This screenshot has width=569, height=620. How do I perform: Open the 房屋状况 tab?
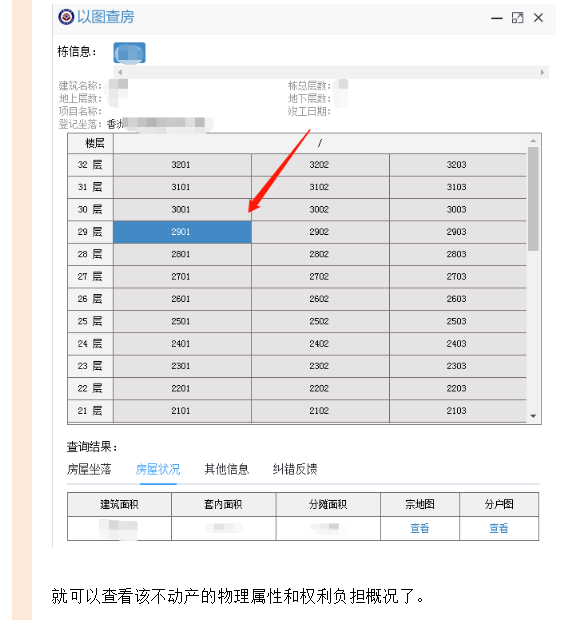coord(158,469)
